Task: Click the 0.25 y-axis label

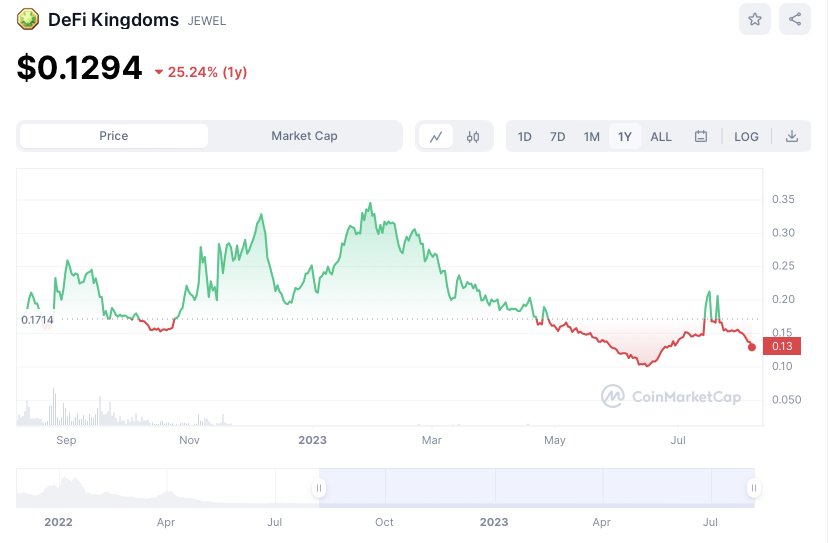Action: [x=783, y=266]
